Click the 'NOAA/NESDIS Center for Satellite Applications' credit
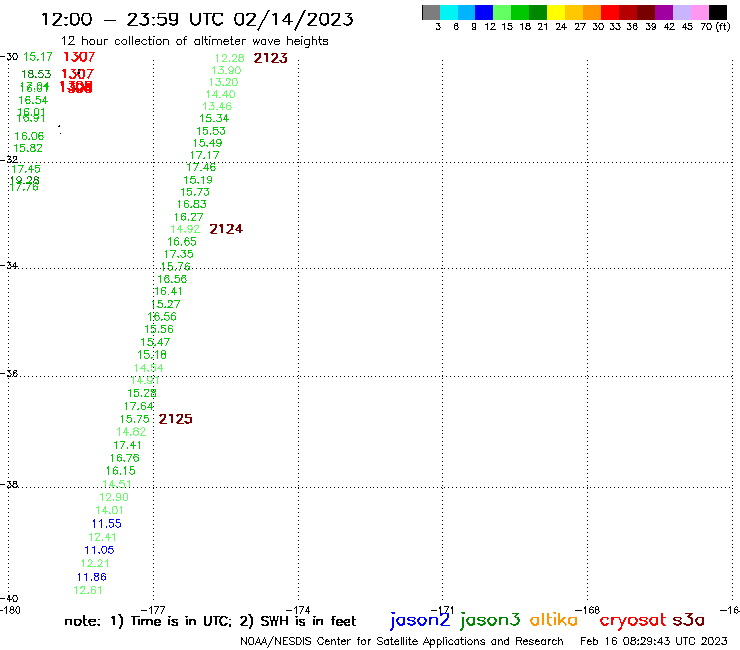The height and width of the screenshot is (650, 740). (x=402, y=641)
